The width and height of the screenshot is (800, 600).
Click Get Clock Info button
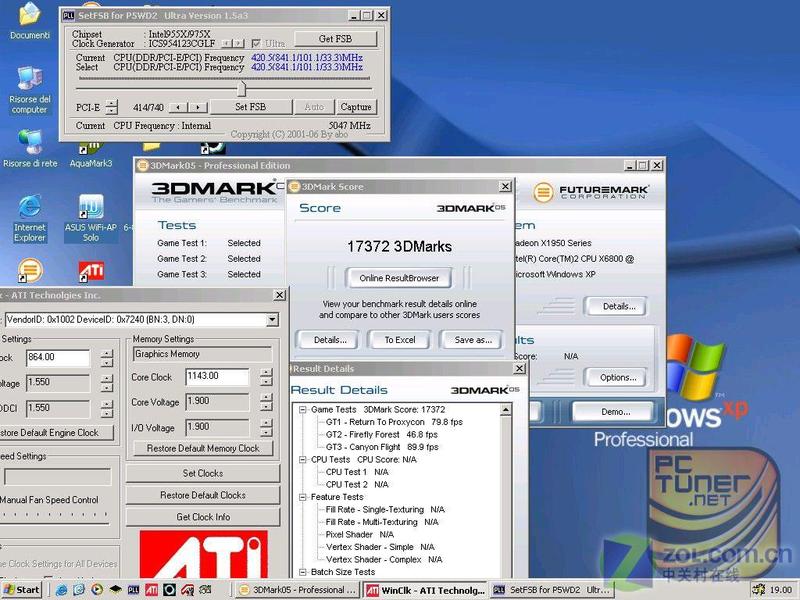click(x=203, y=517)
